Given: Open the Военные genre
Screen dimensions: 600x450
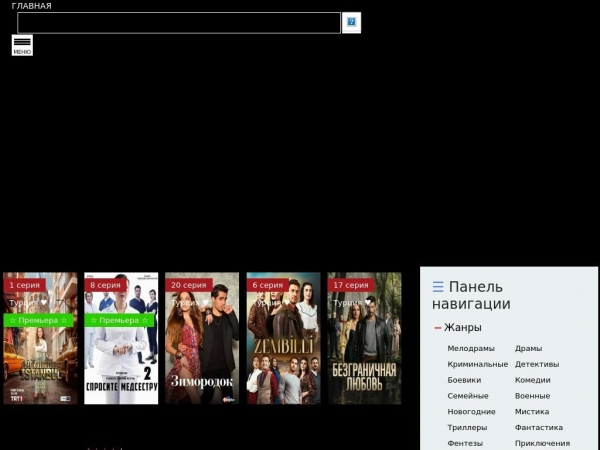Looking at the screenshot, I should (x=532, y=396).
